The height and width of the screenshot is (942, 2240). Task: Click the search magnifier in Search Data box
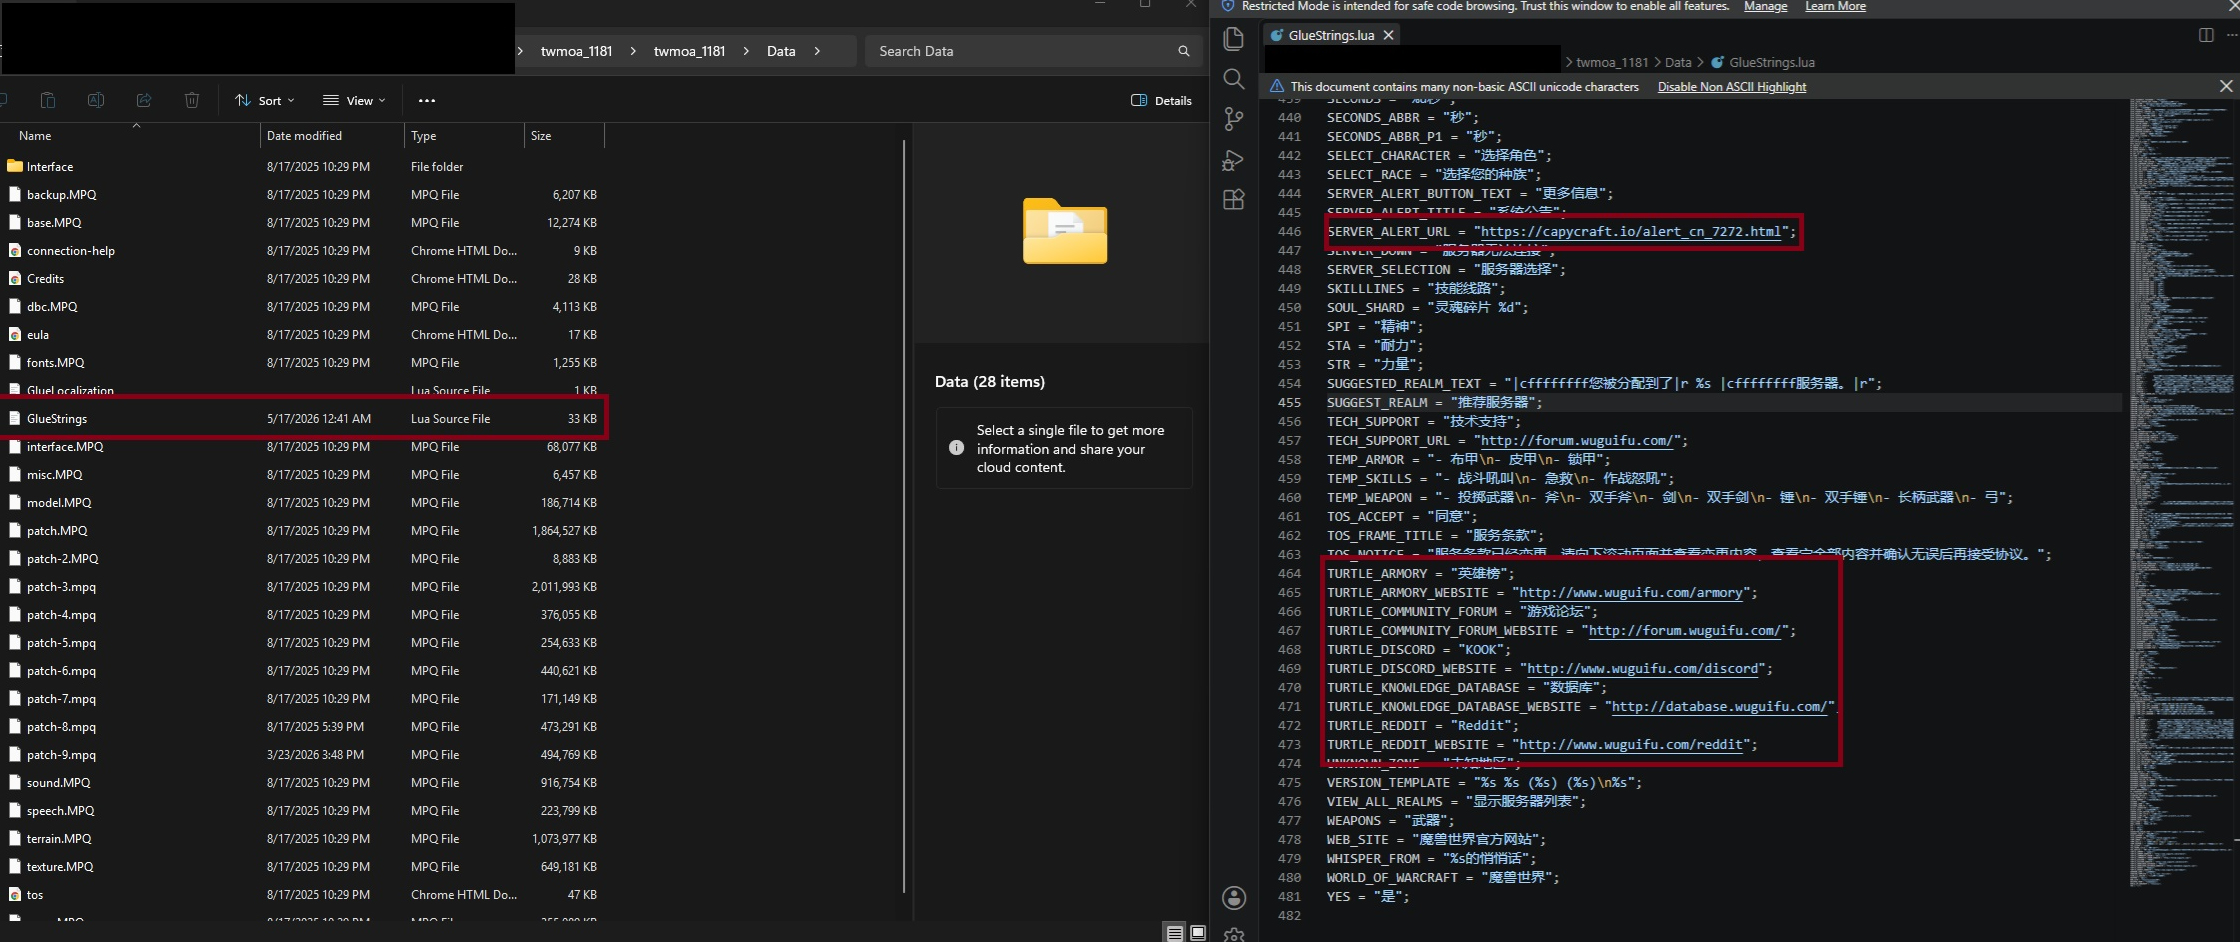click(1184, 51)
